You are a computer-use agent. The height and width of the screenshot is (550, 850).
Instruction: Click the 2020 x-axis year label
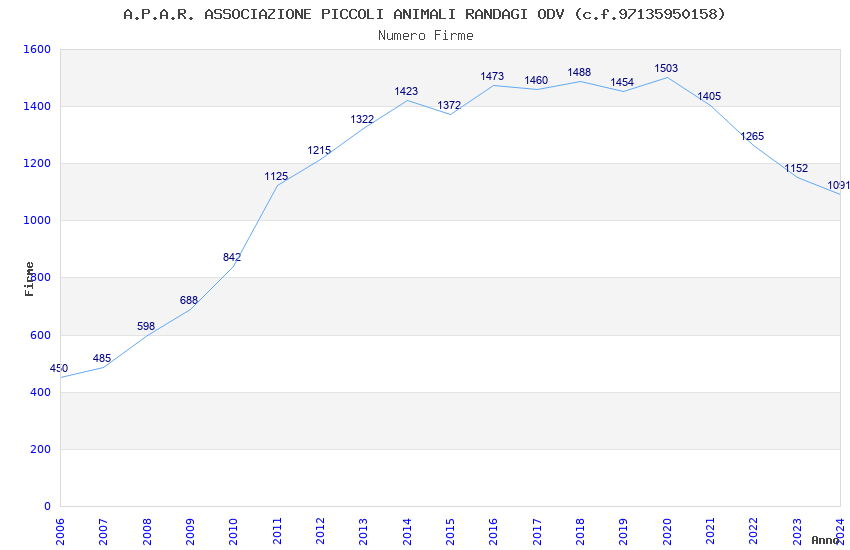(x=667, y=532)
